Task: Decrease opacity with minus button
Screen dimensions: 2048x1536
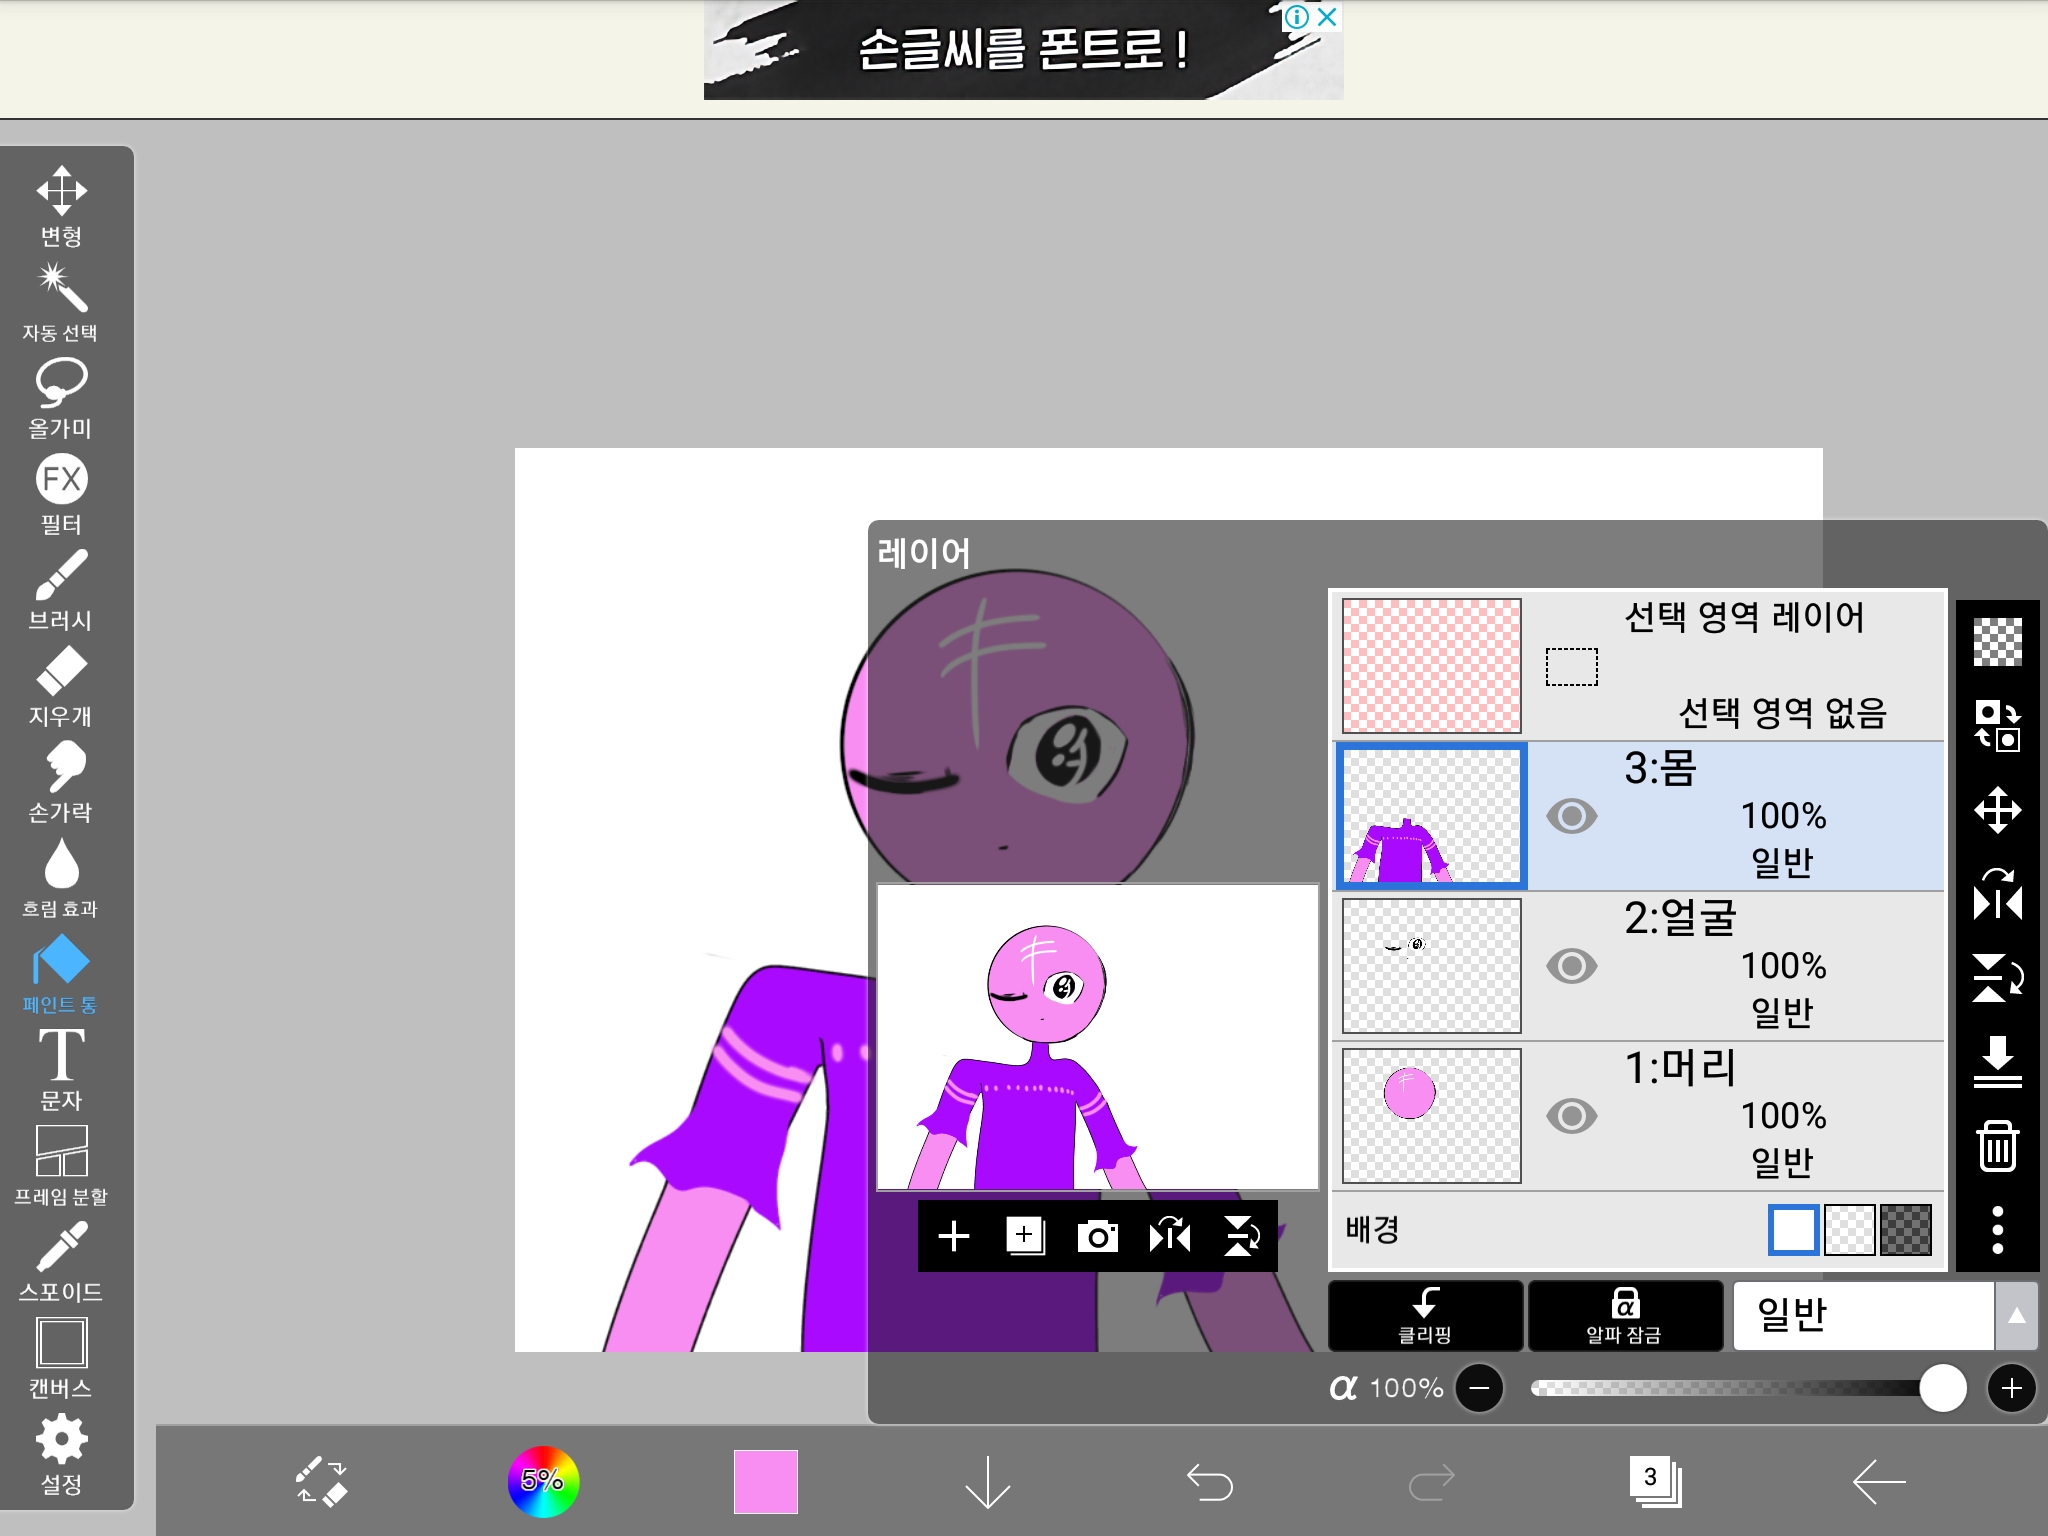Action: click(1480, 1388)
